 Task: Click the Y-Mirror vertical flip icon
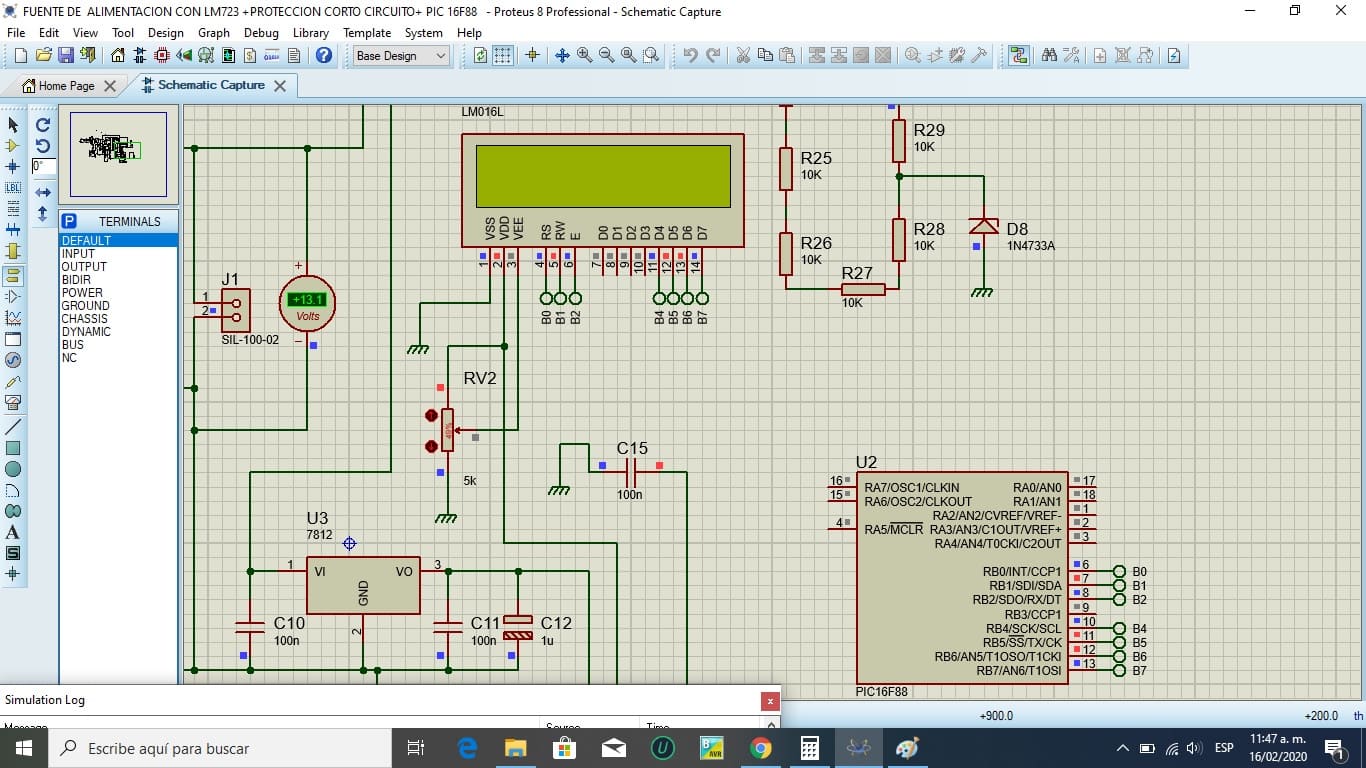point(43,213)
